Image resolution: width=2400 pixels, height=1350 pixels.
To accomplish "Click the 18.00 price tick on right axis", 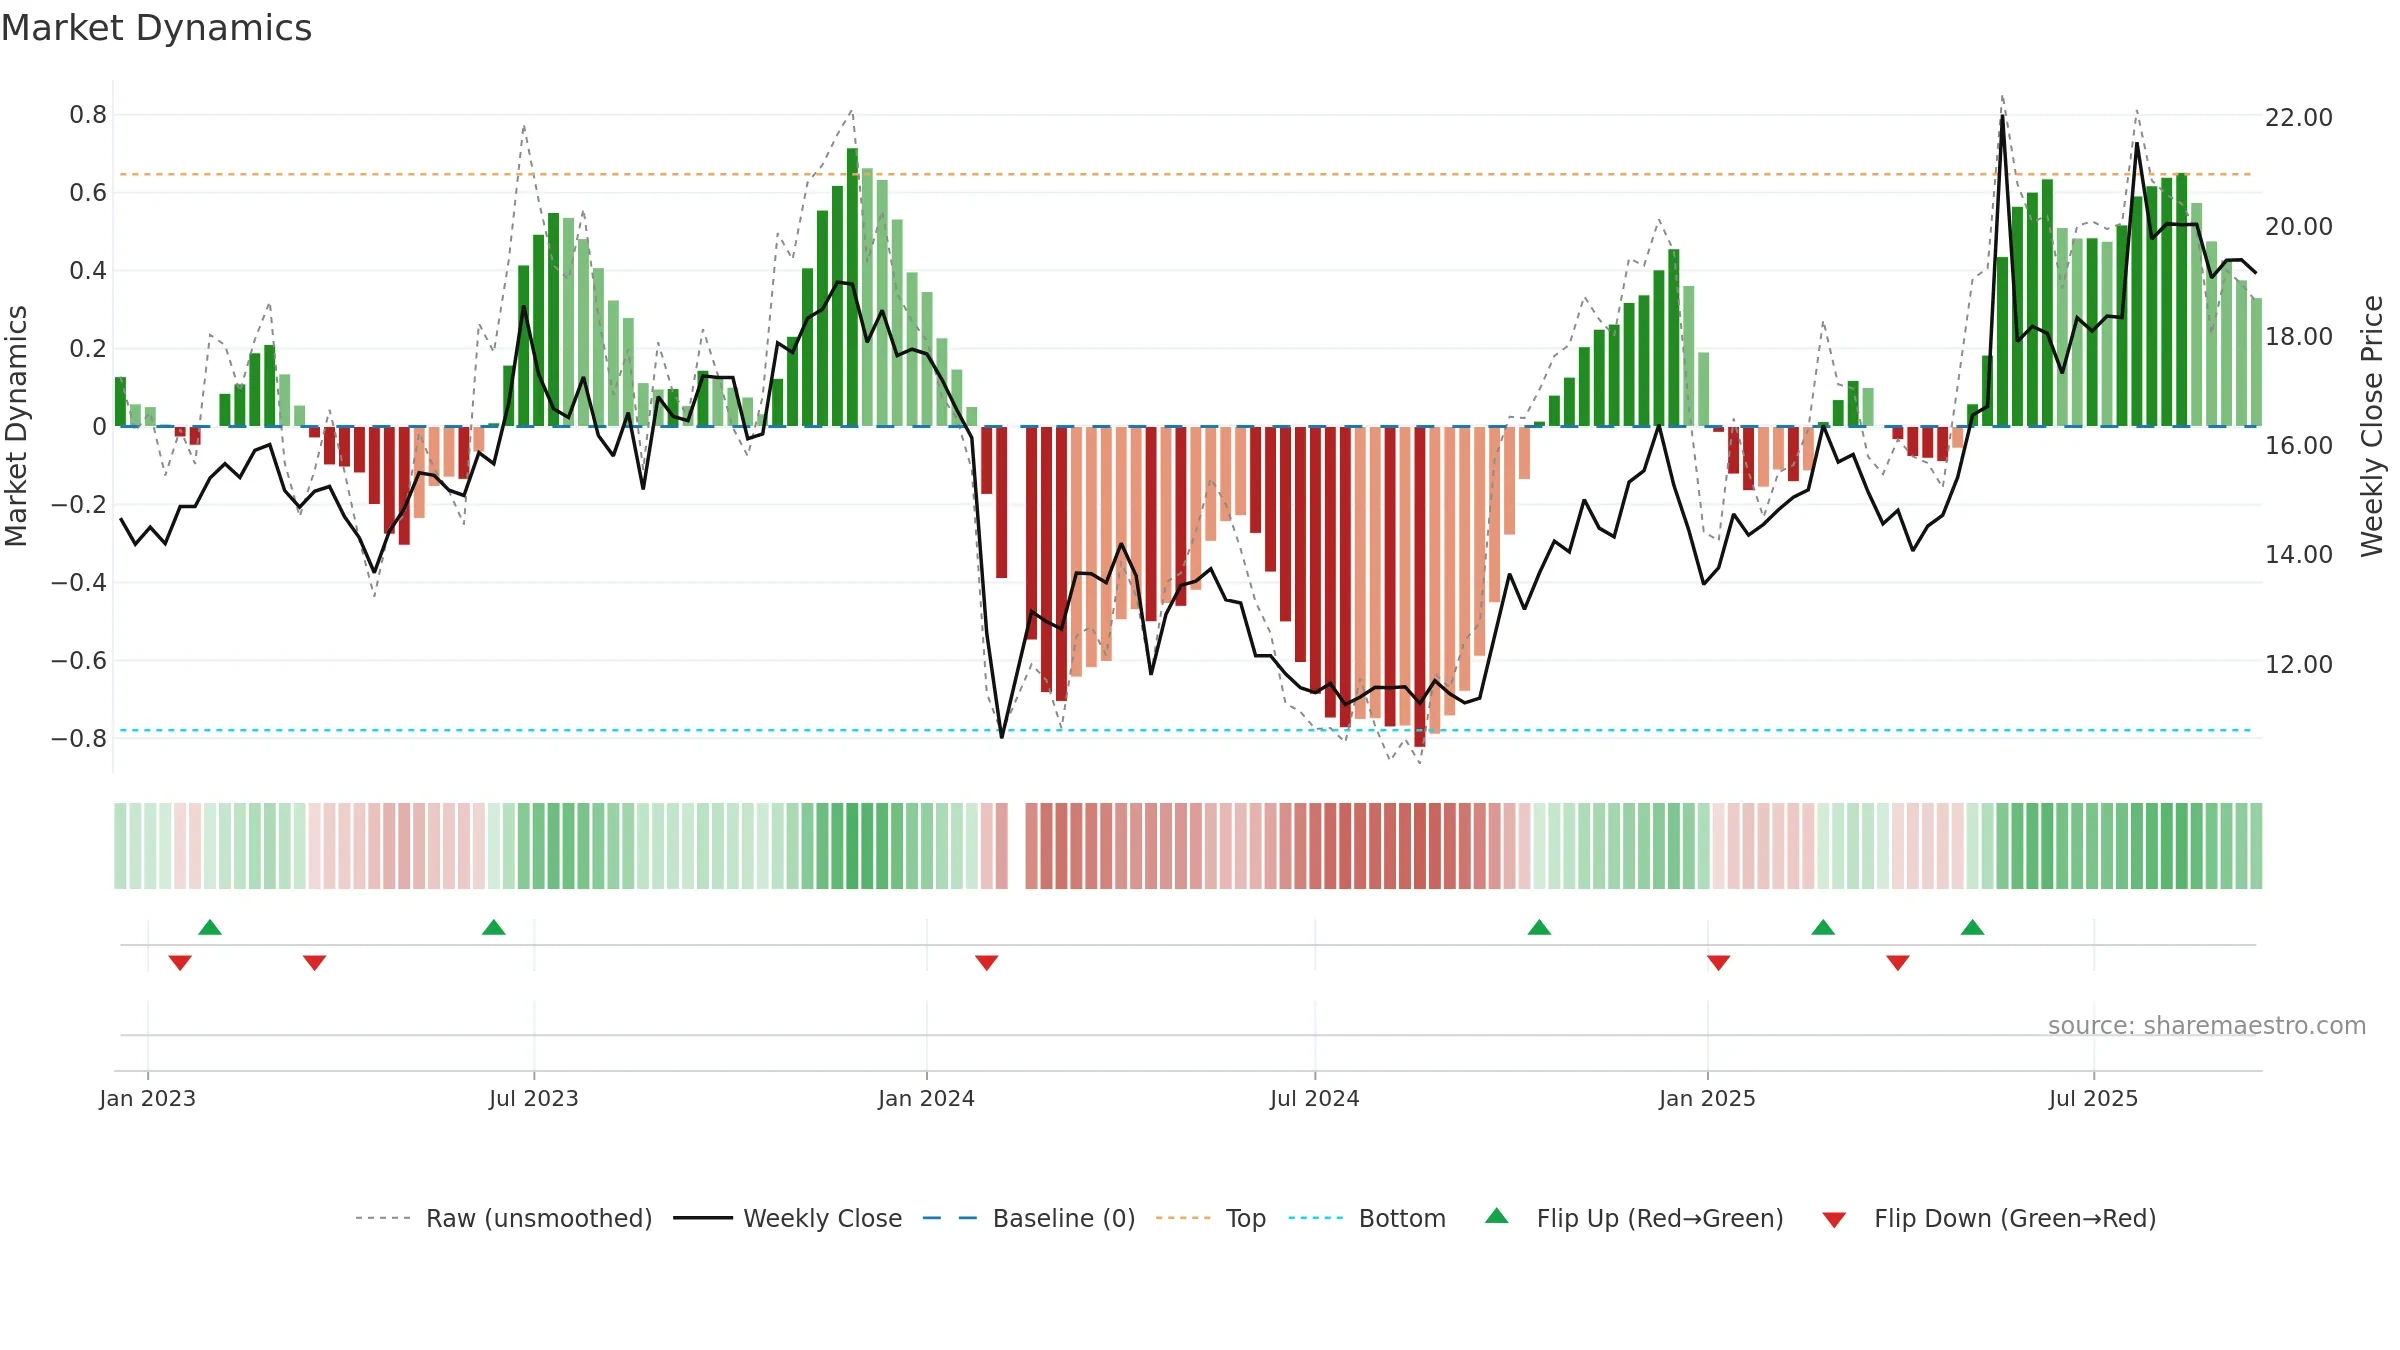I will click(2299, 337).
